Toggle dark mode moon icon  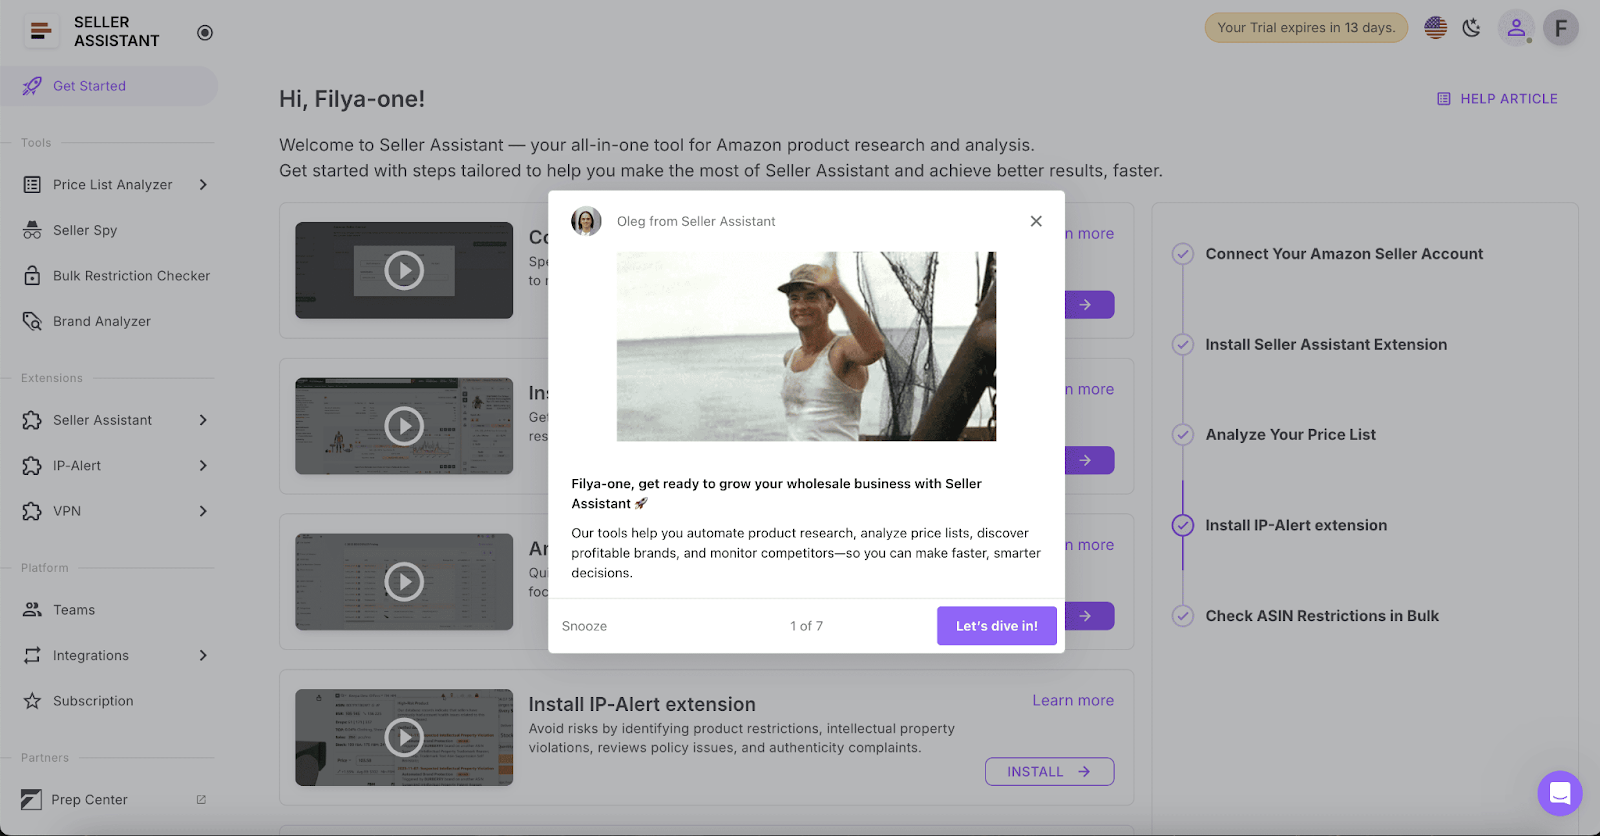(1472, 28)
